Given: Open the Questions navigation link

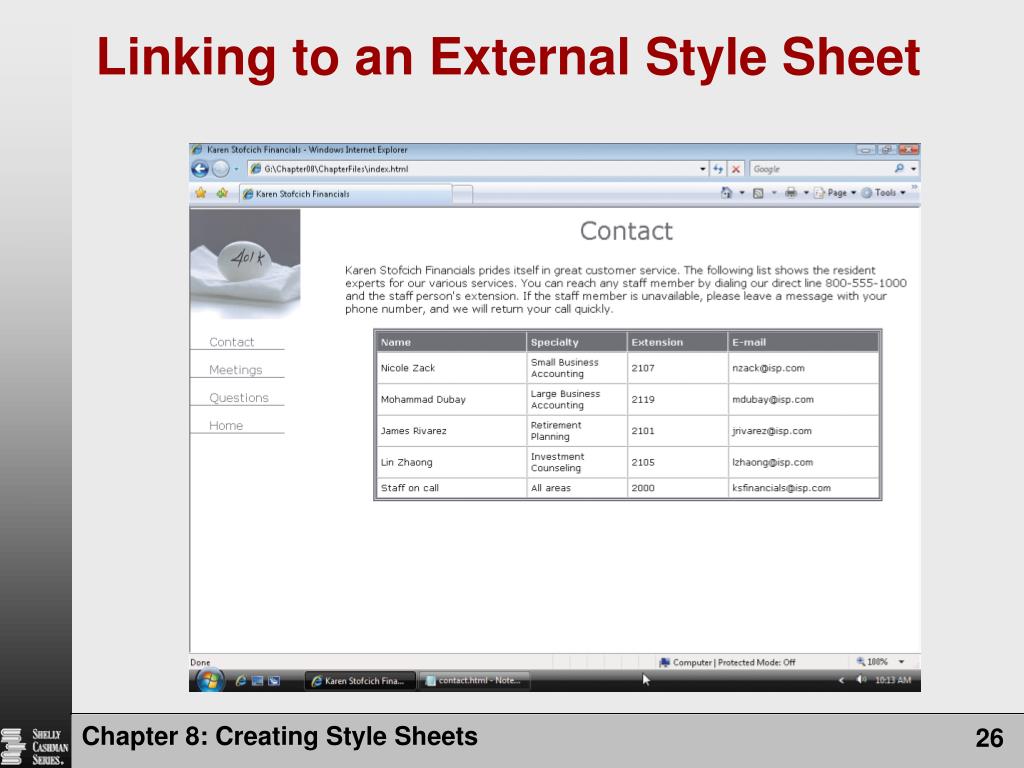Looking at the screenshot, I should click(x=239, y=398).
